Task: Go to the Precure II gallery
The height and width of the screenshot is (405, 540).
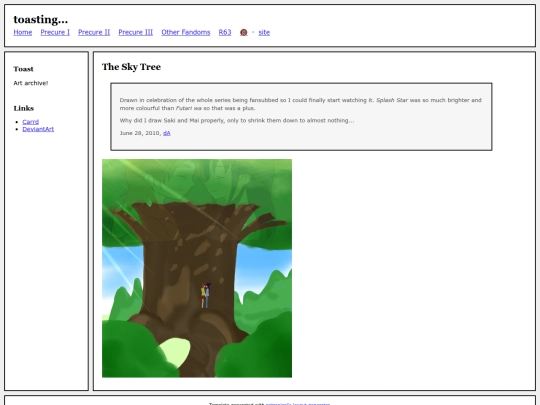Action: tap(94, 32)
